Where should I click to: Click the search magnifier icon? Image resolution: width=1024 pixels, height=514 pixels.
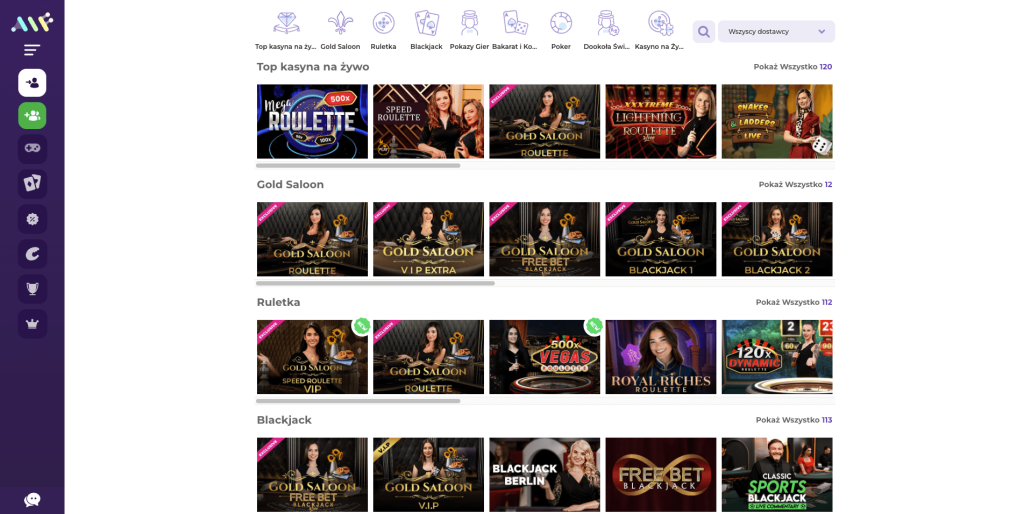pos(704,32)
